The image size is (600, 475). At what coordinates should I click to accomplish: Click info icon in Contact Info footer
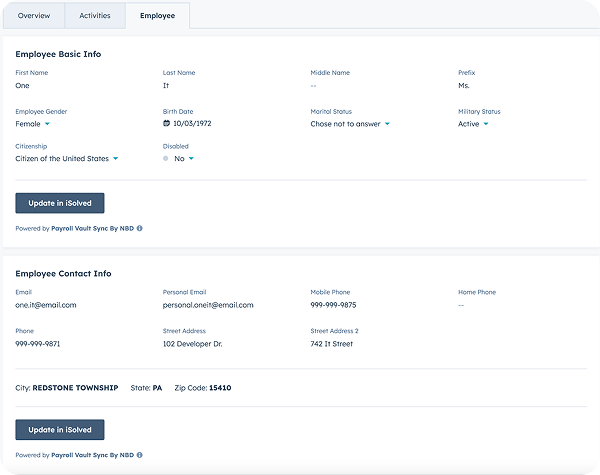click(x=140, y=455)
